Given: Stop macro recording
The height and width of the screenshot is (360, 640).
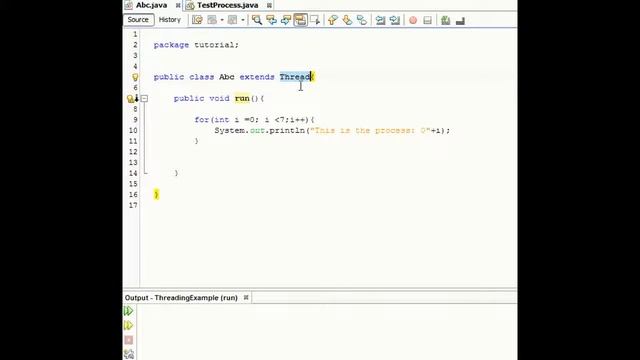Looking at the screenshot, I should 427,20.
